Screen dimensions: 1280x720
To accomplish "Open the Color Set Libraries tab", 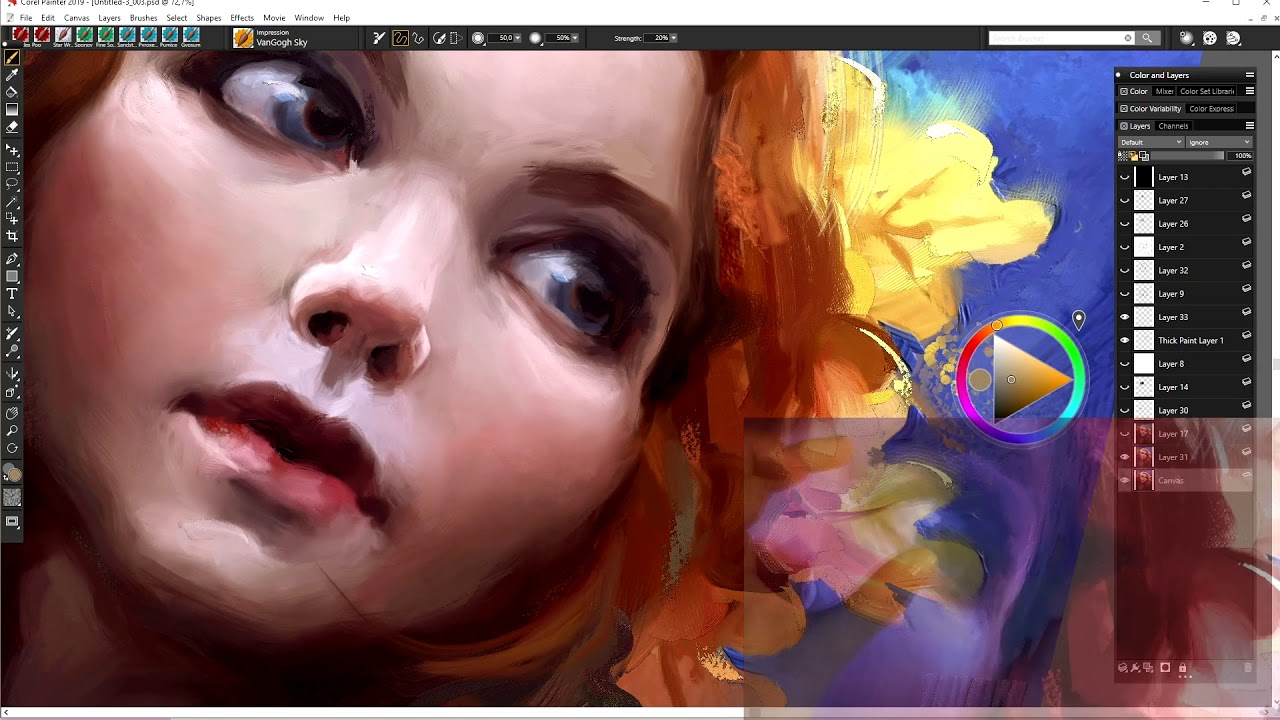I will (x=1207, y=91).
